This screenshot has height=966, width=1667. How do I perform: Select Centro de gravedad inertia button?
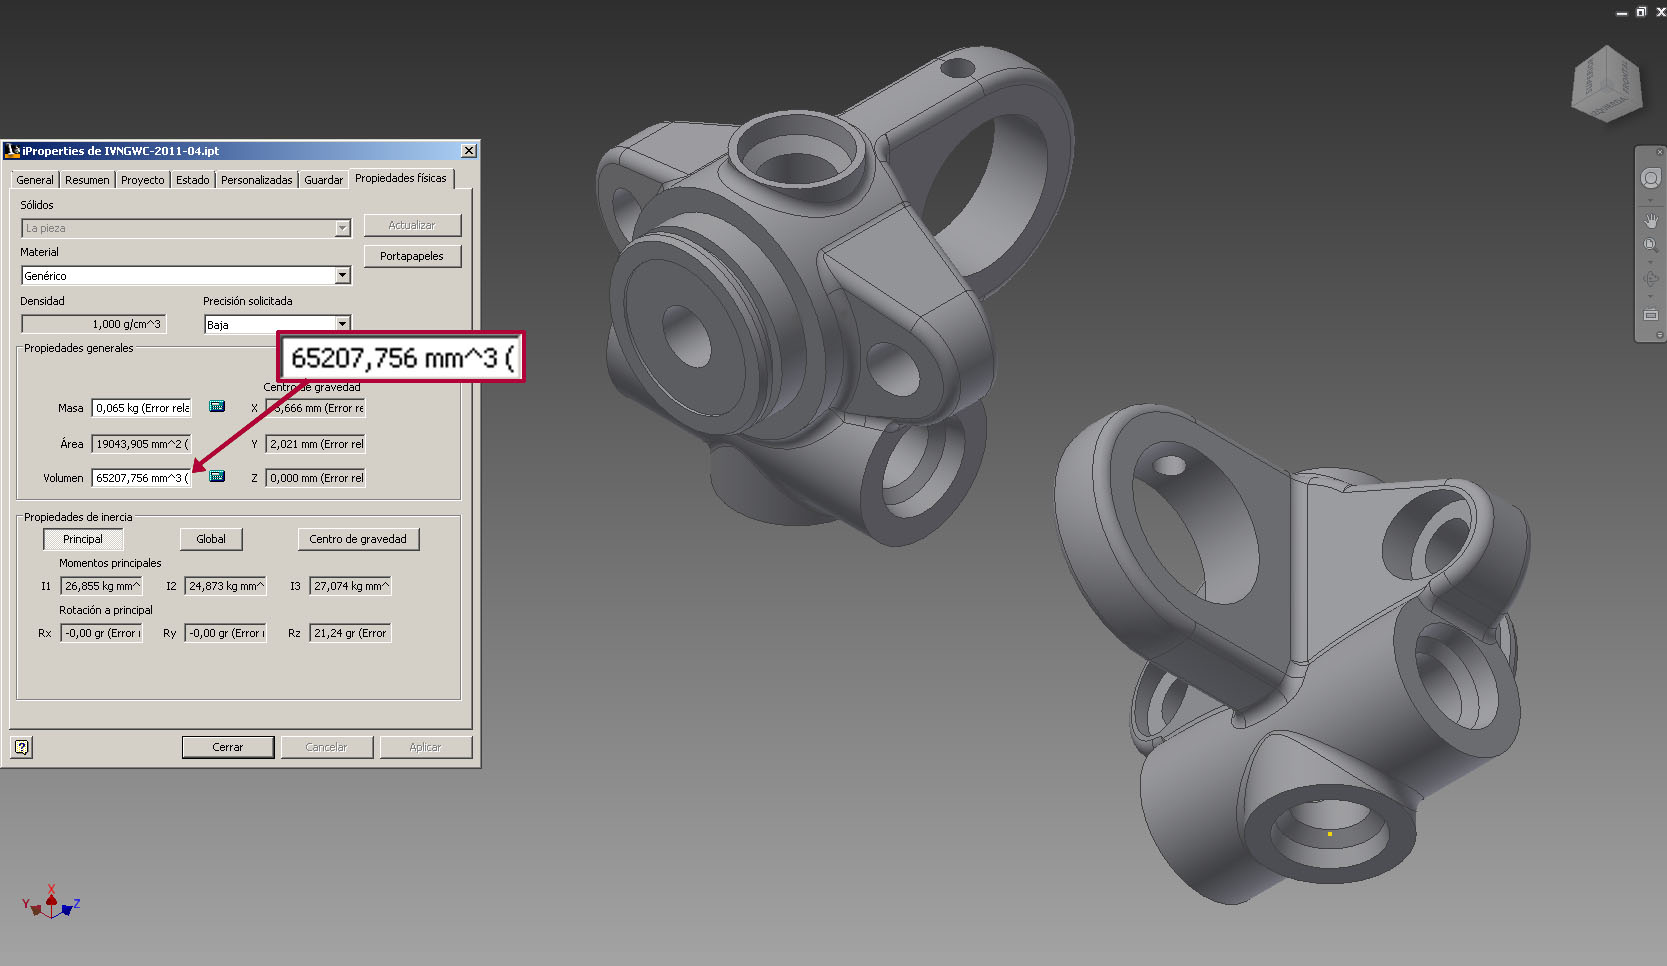(x=358, y=539)
